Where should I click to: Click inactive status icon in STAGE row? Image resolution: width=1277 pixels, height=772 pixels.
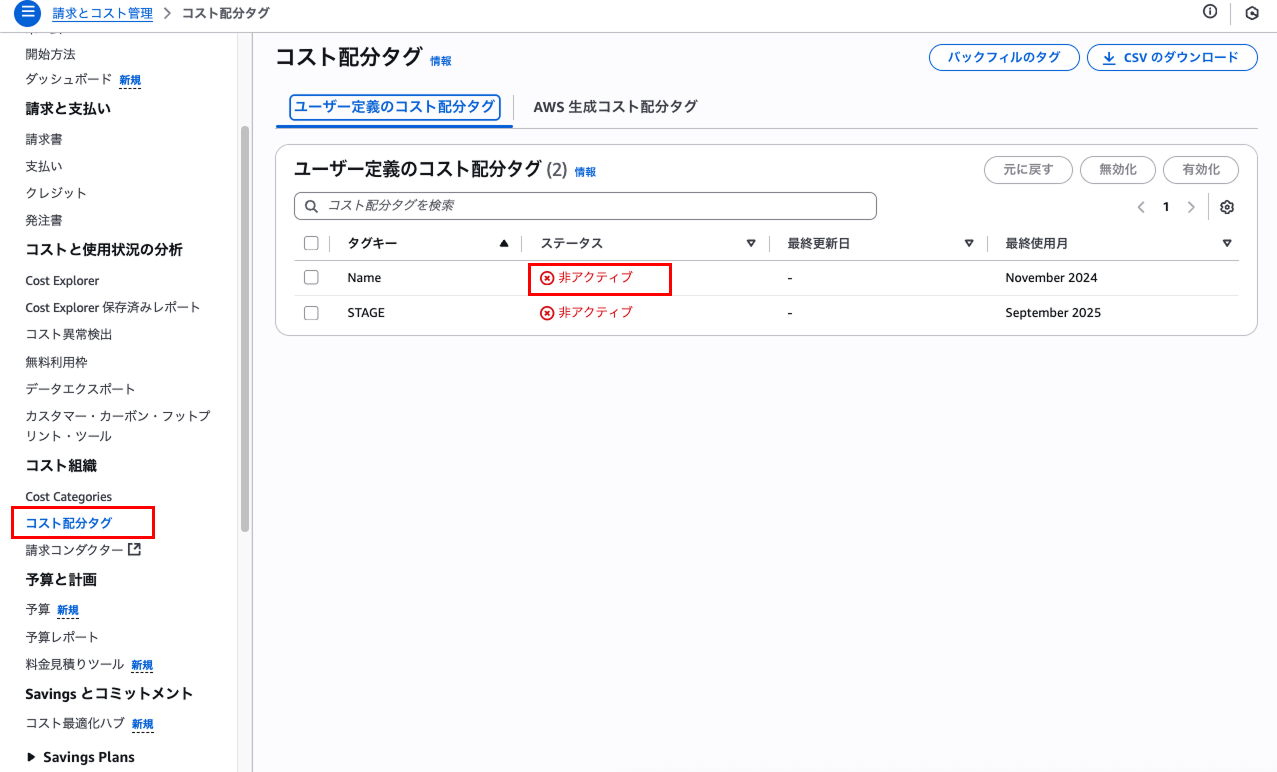point(547,313)
